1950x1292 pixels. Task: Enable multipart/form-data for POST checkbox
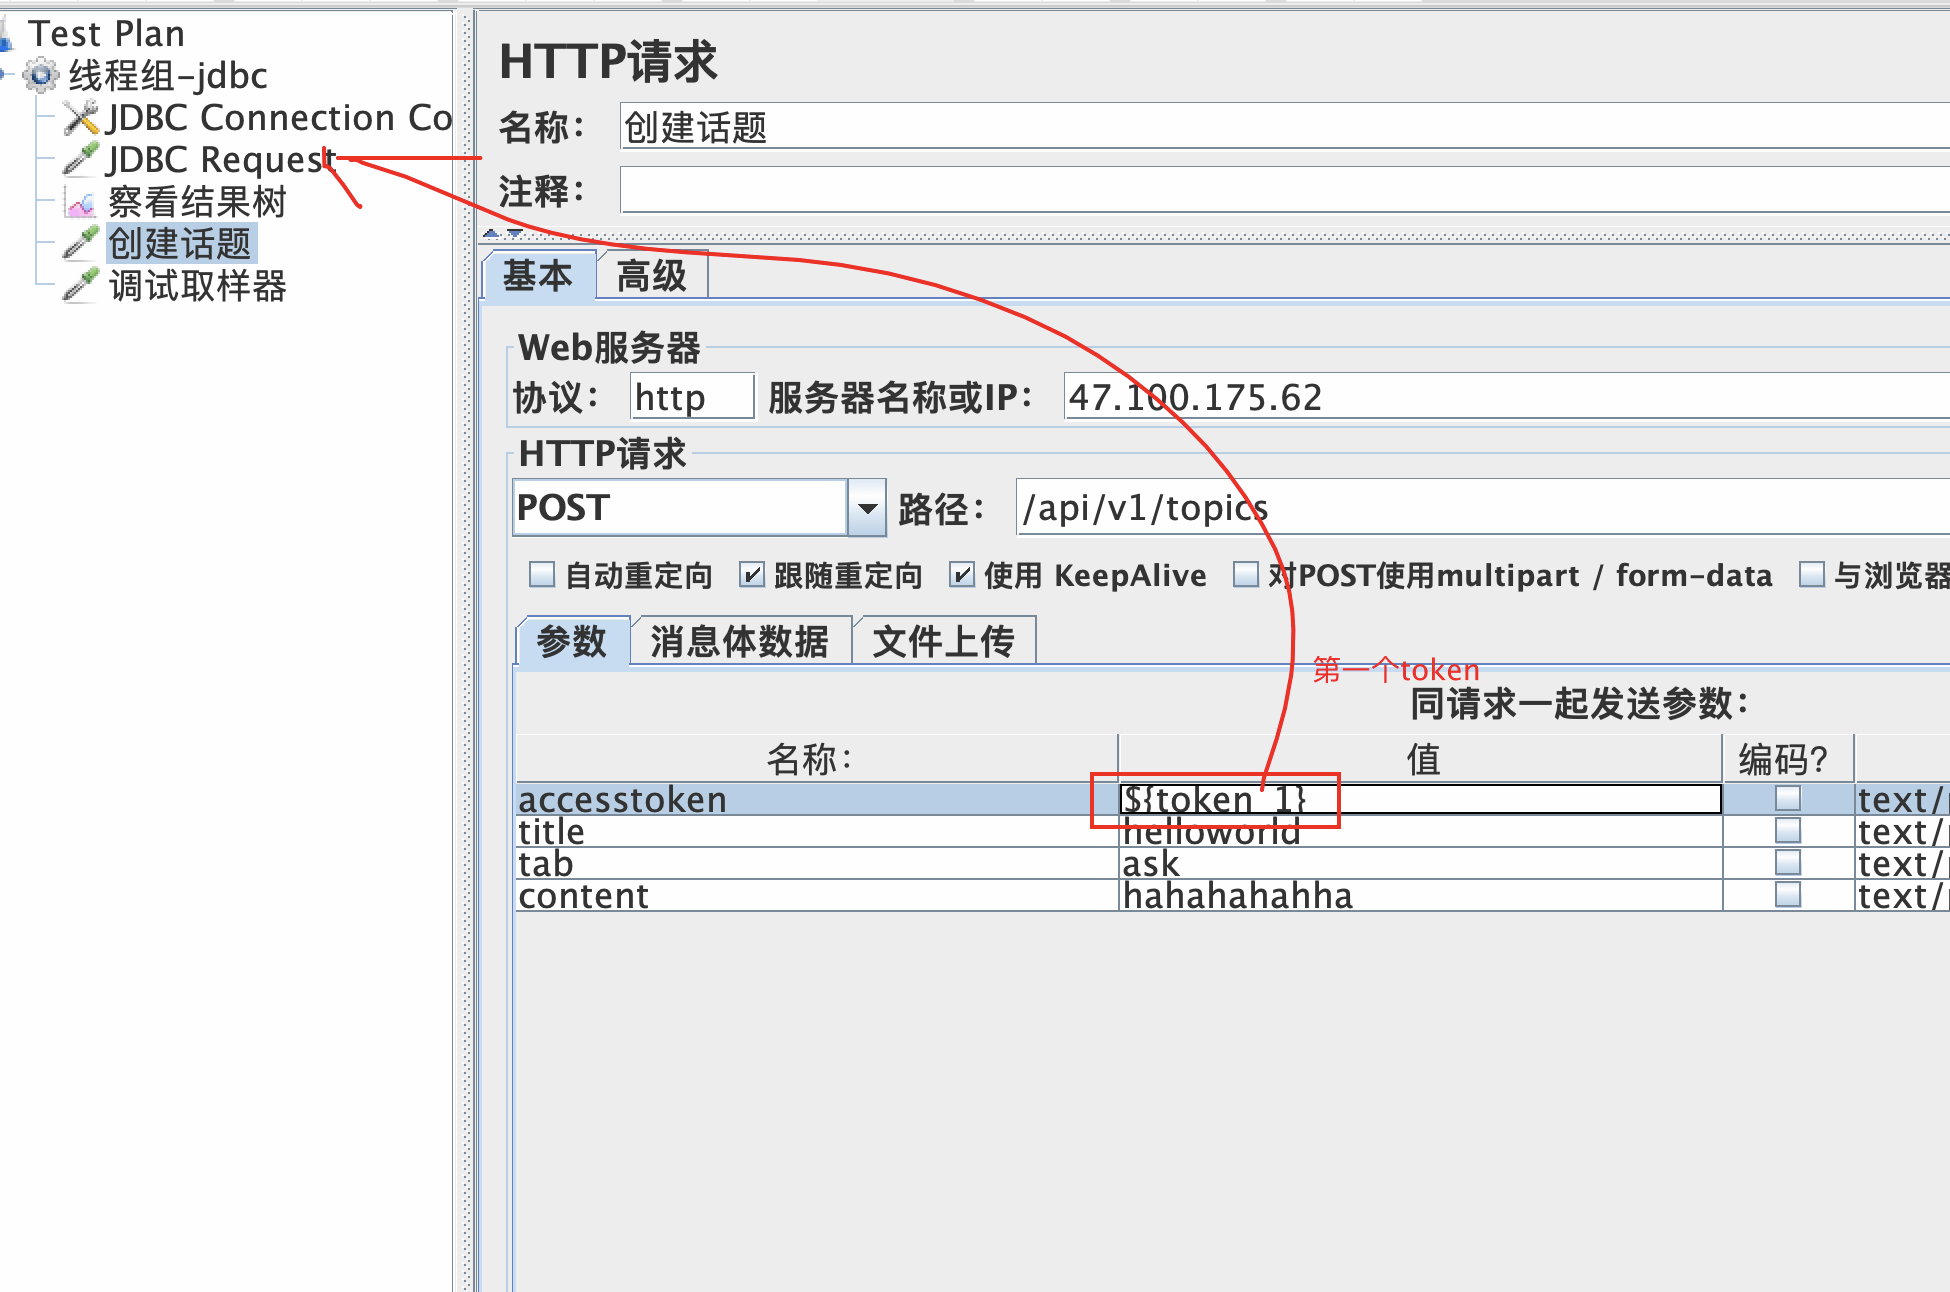click(1246, 575)
